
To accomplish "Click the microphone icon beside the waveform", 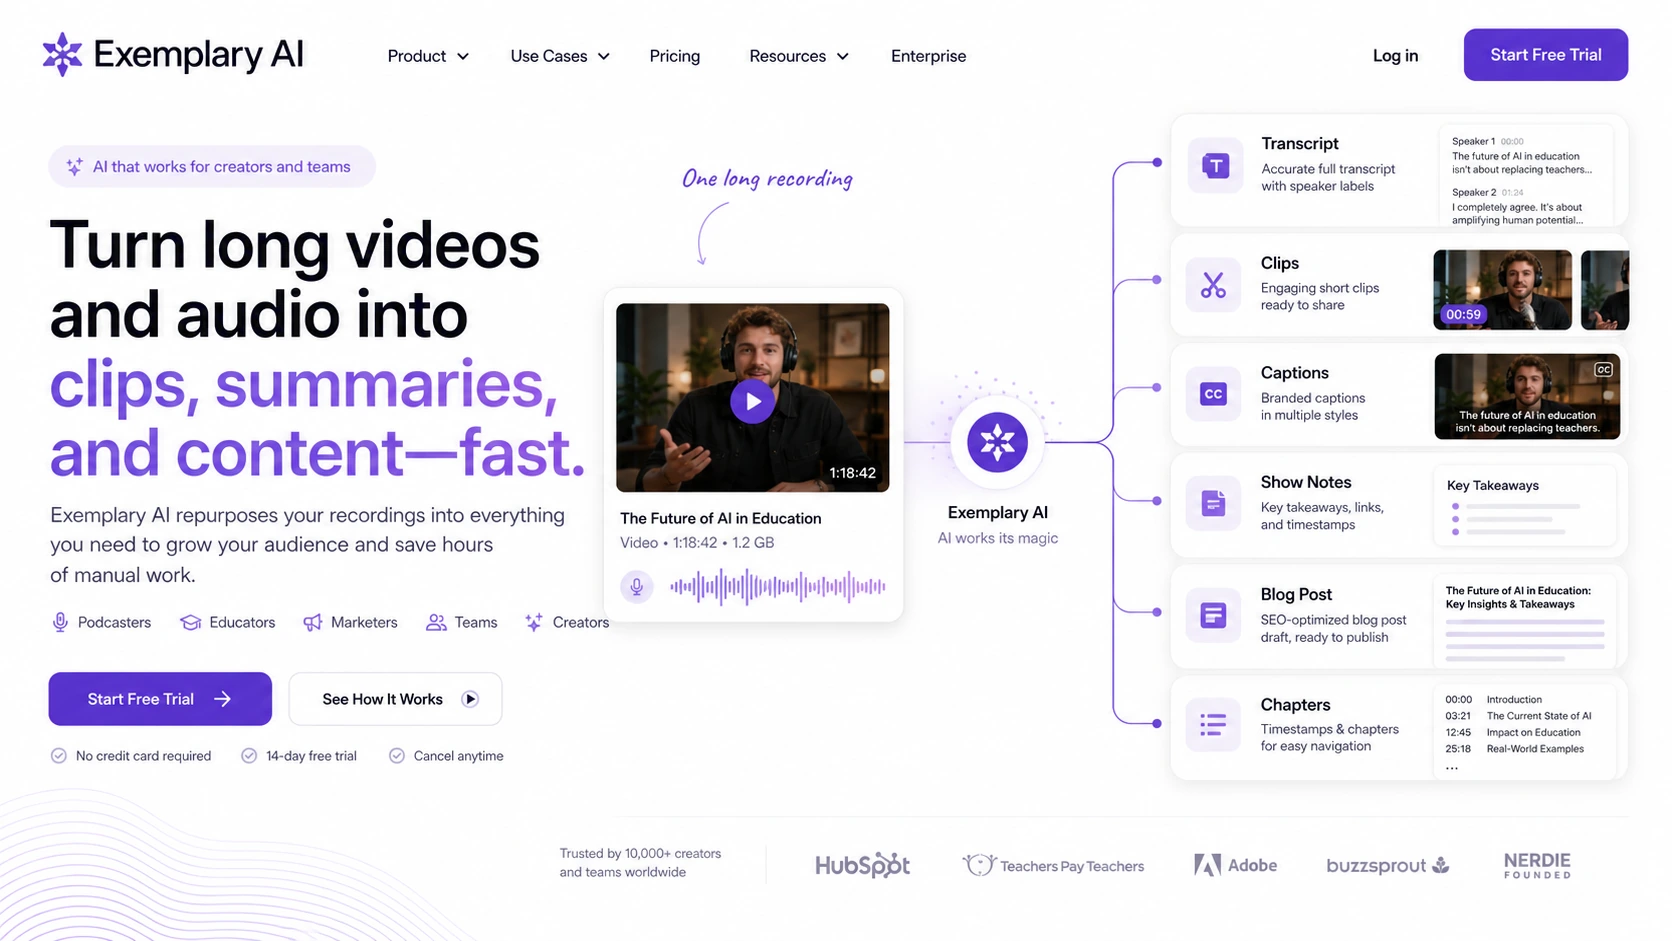I will [636, 586].
